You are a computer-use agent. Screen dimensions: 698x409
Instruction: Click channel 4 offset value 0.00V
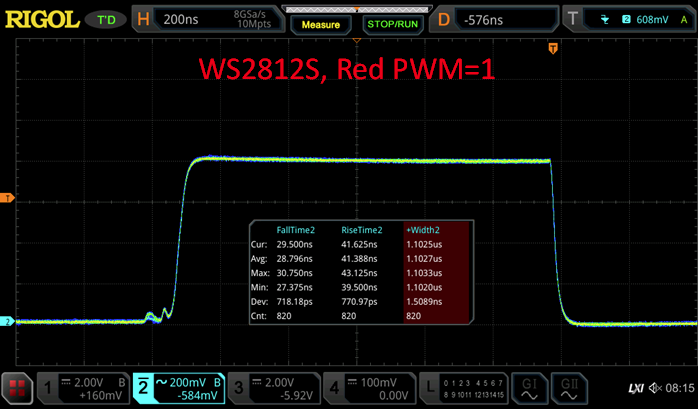coord(394,395)
